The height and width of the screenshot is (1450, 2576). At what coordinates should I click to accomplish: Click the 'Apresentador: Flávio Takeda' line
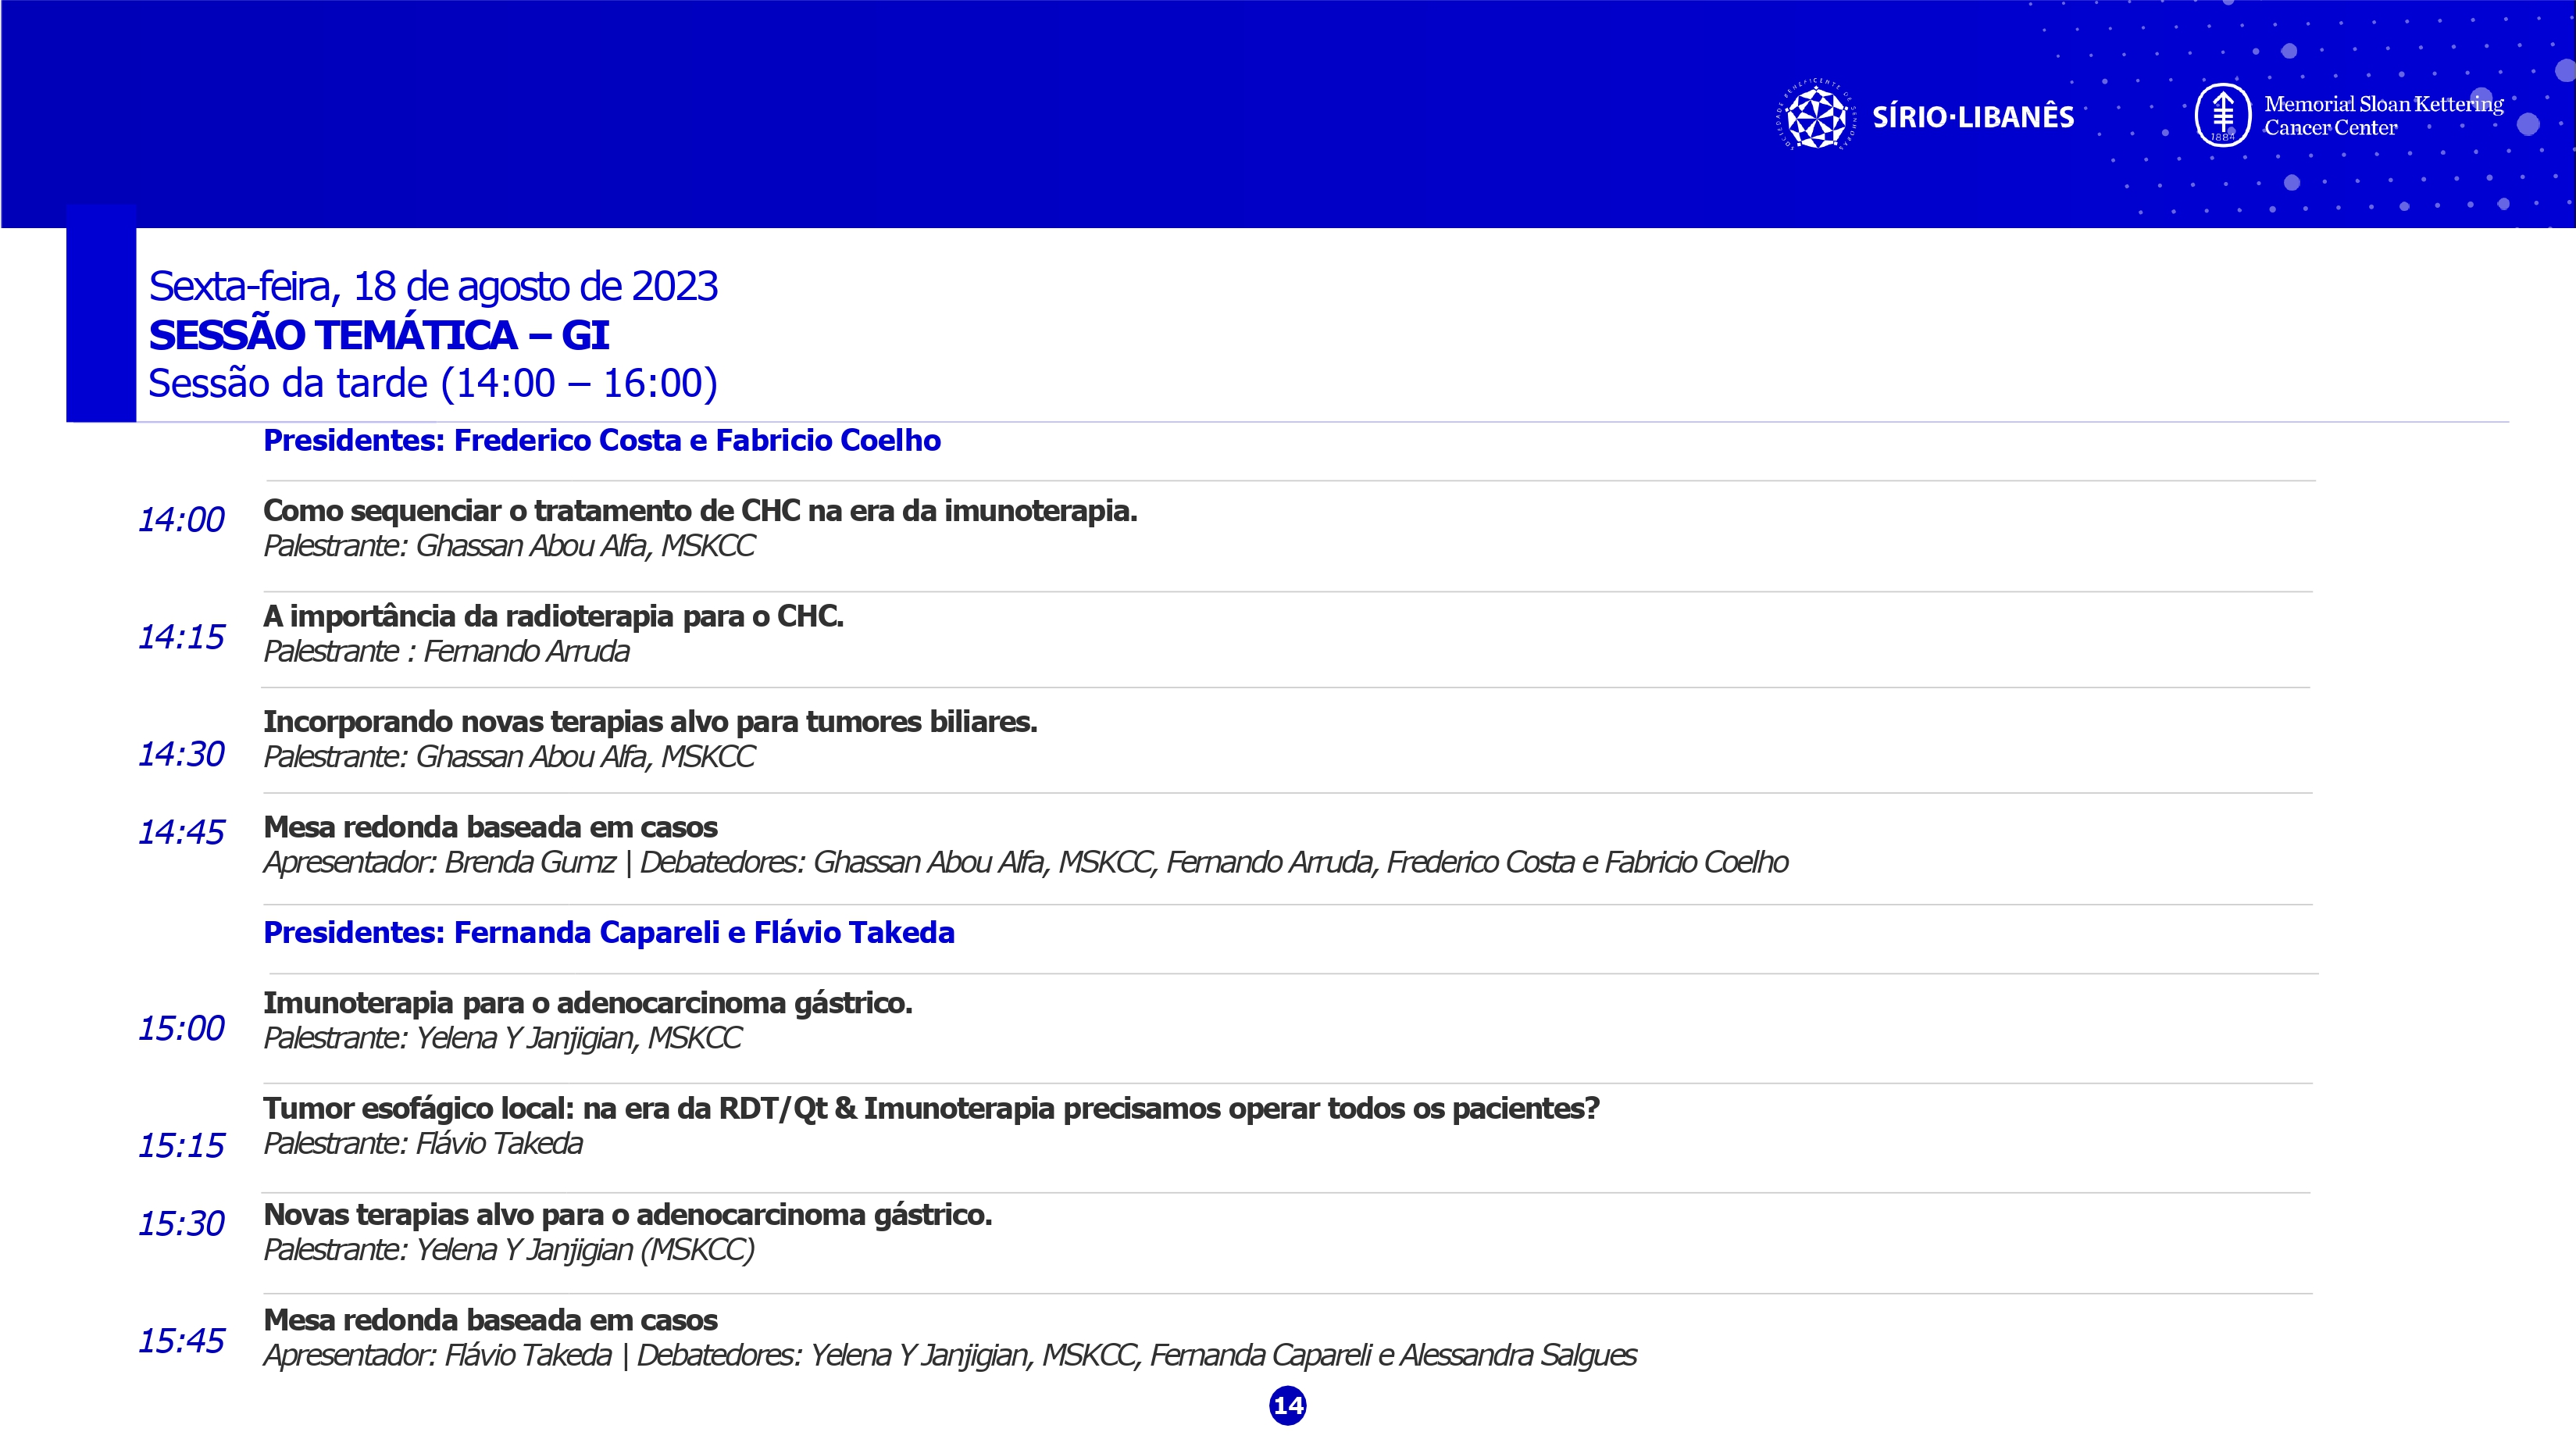pos(950,1355)
